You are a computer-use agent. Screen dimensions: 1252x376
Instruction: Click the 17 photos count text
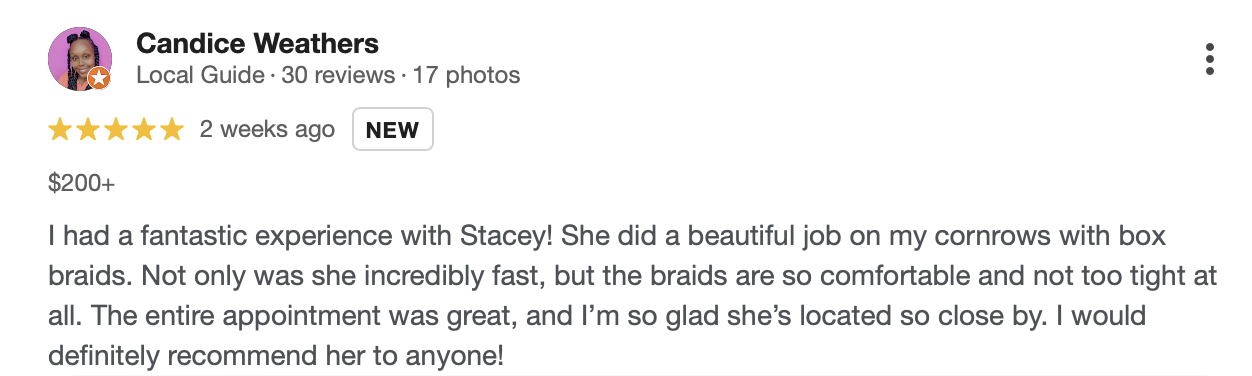pyautogui.click(x=466, y=75)
